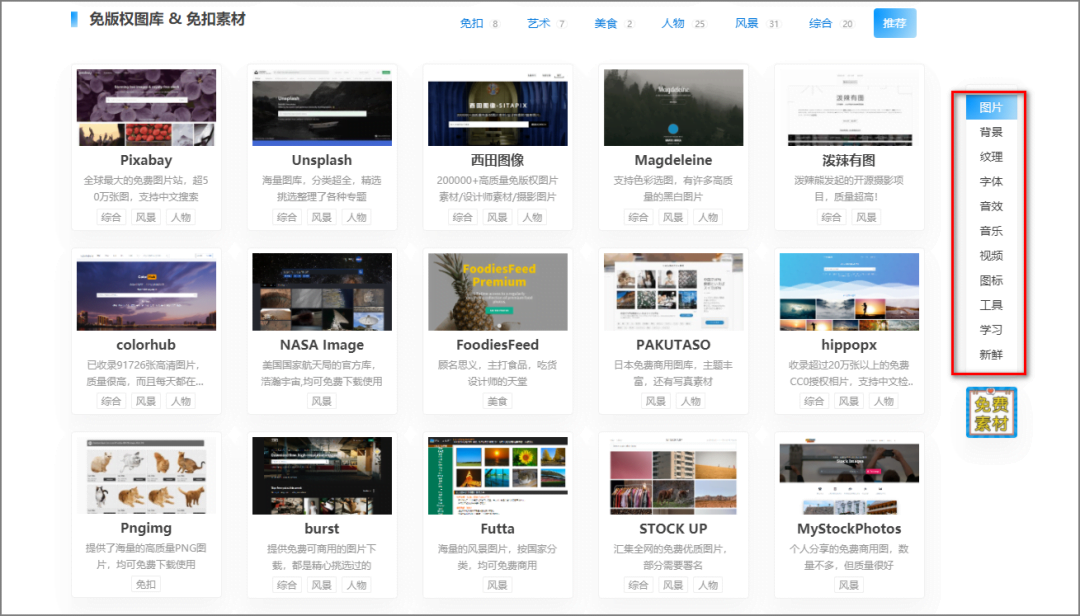Switch to the 风景 filter tab
This screenshot has height=616, width=1080.
coord(746,22)
